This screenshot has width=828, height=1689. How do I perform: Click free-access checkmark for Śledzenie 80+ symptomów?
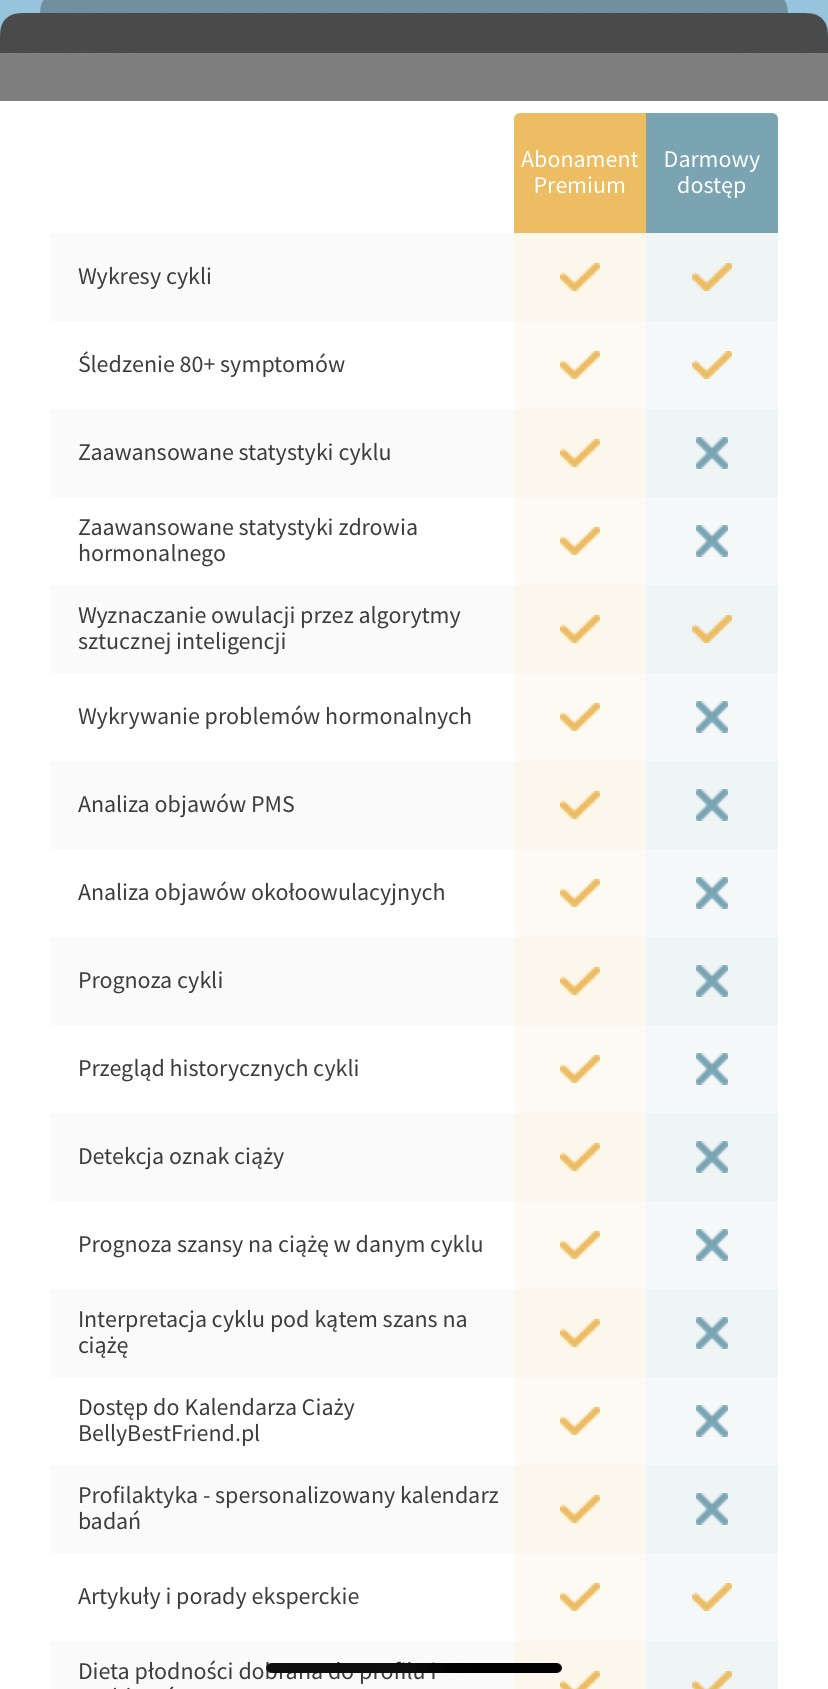tap(712, 365)
